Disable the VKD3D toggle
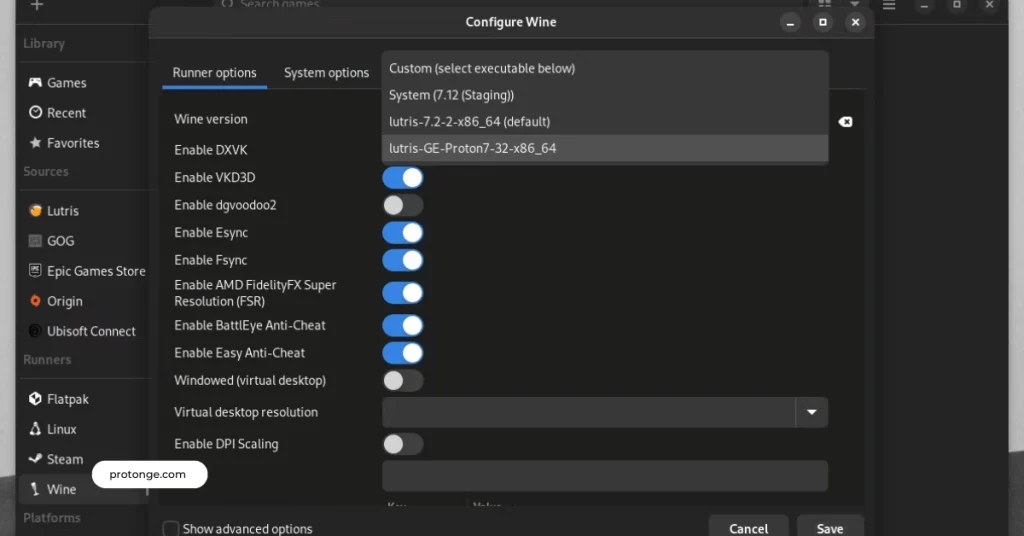1024x536 pixels. [x=403, y=178]
